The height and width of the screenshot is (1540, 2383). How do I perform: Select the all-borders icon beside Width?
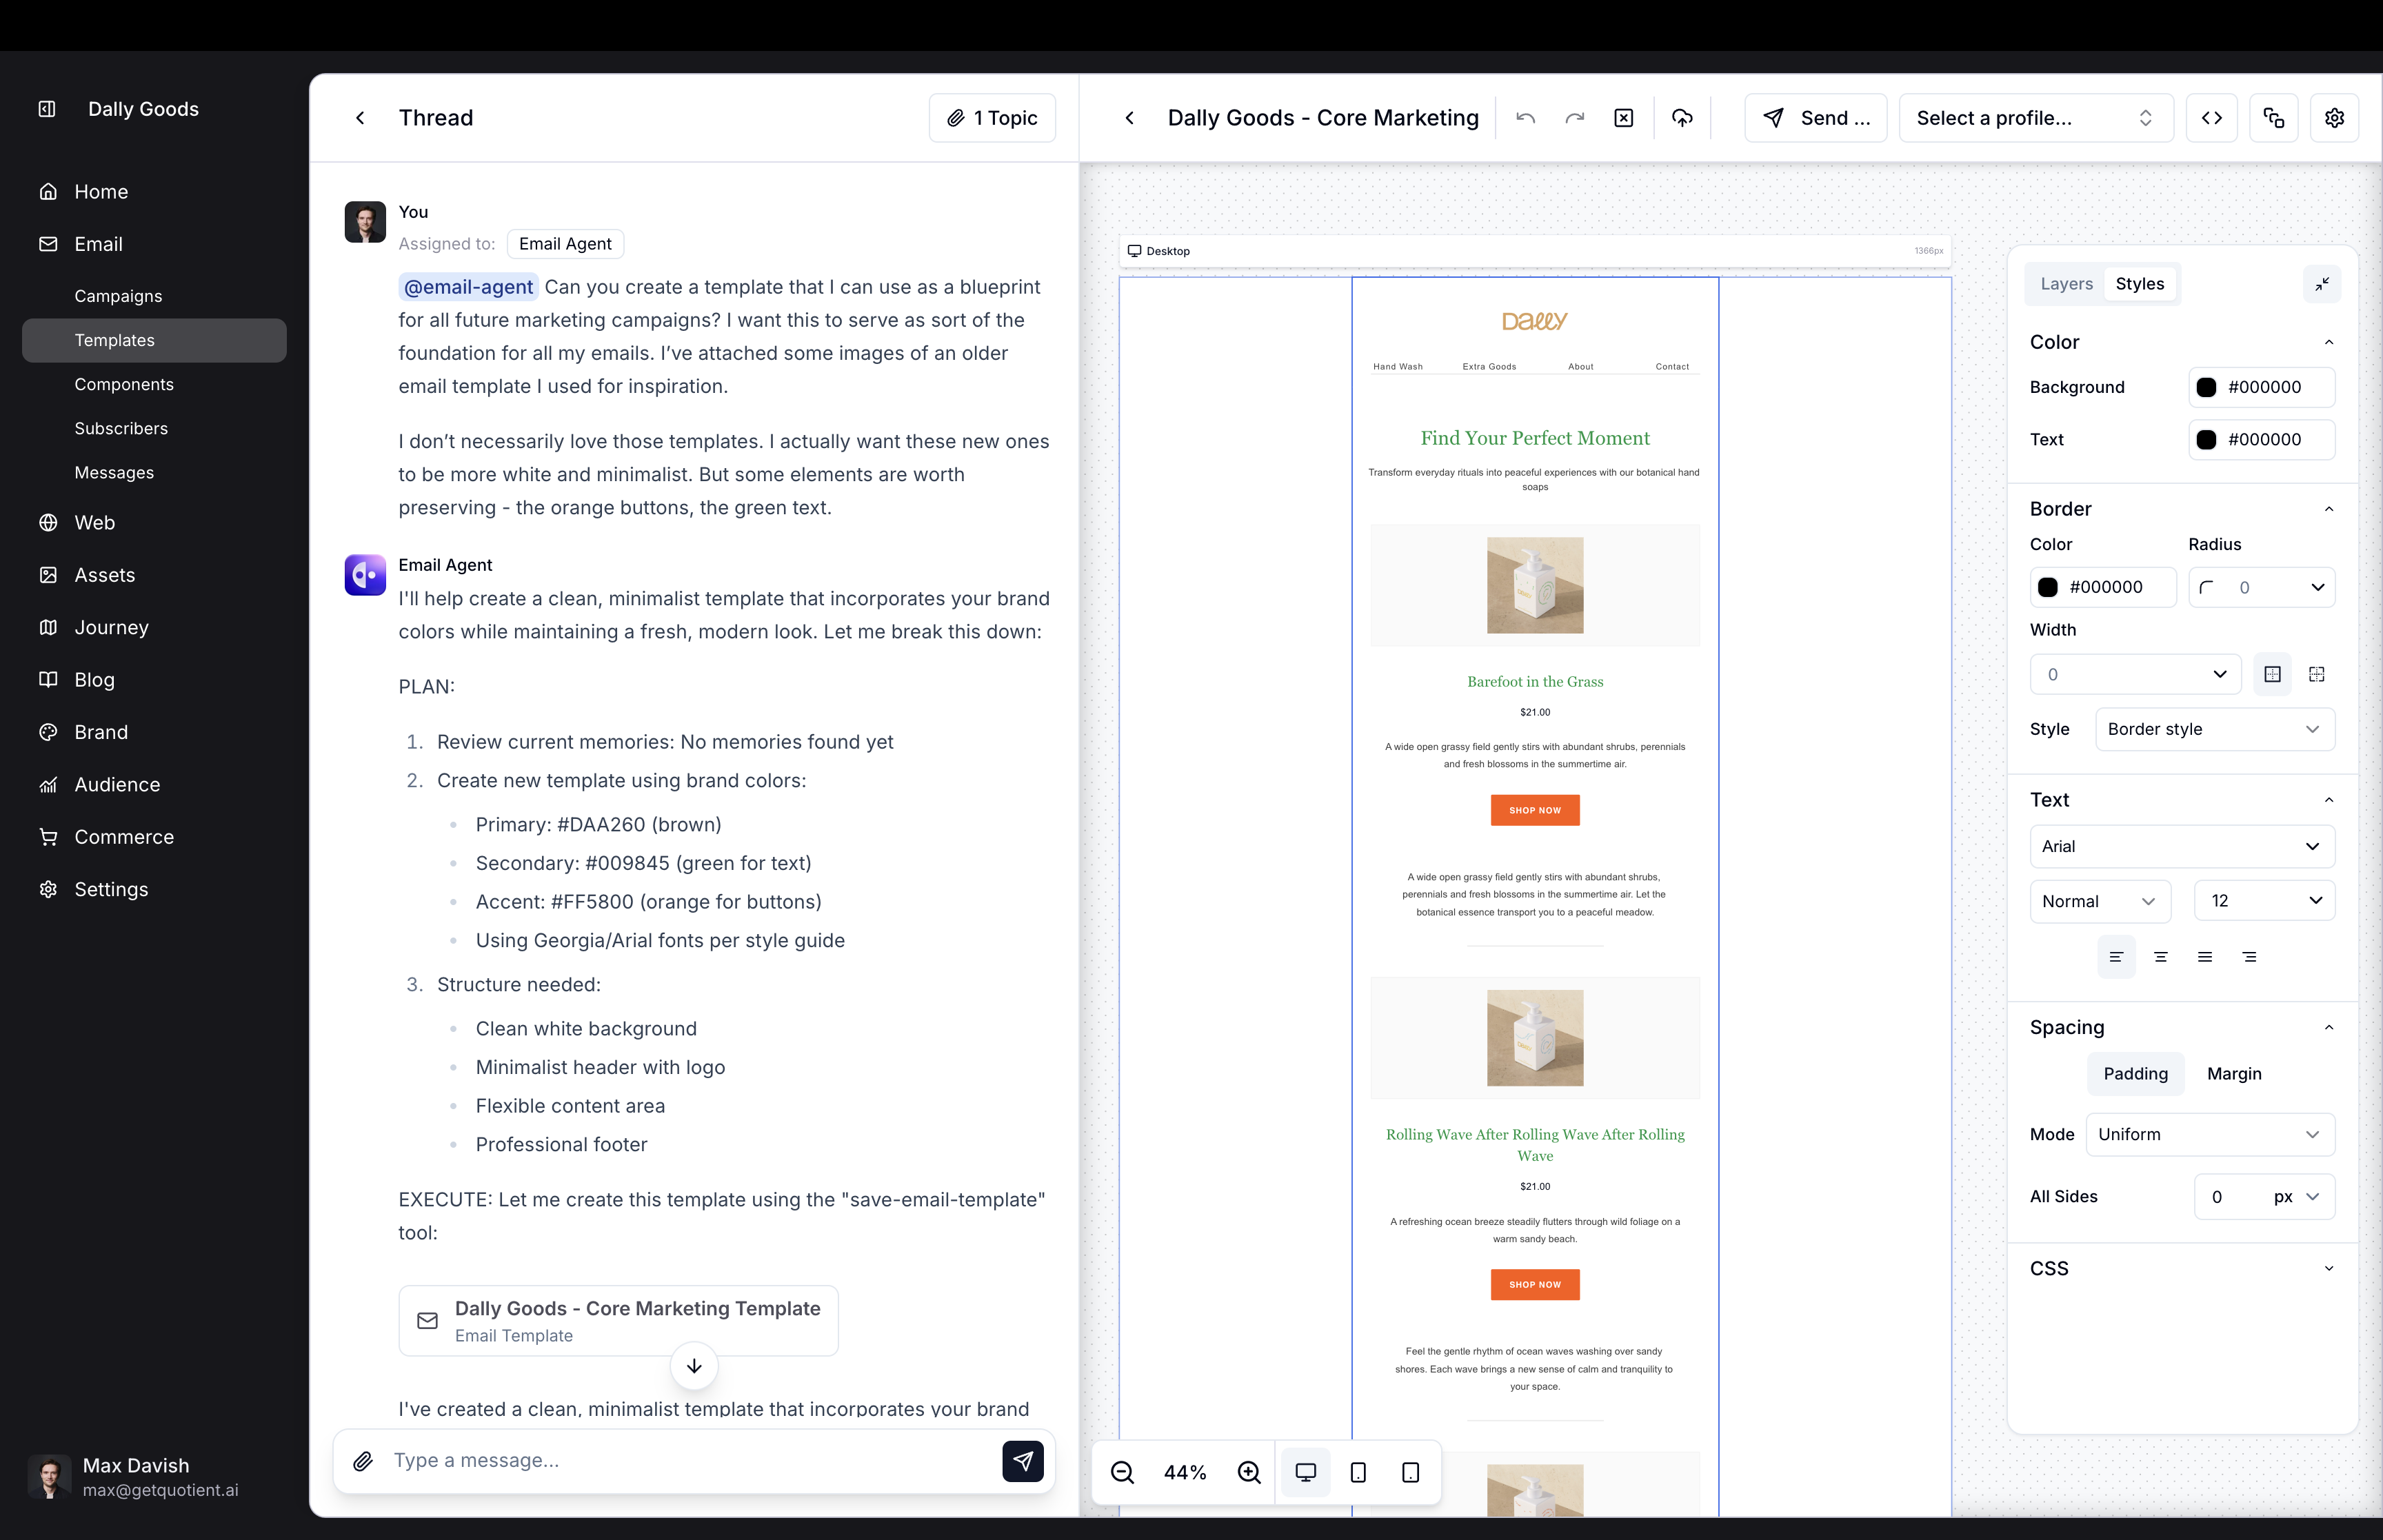coord(2273,674)
